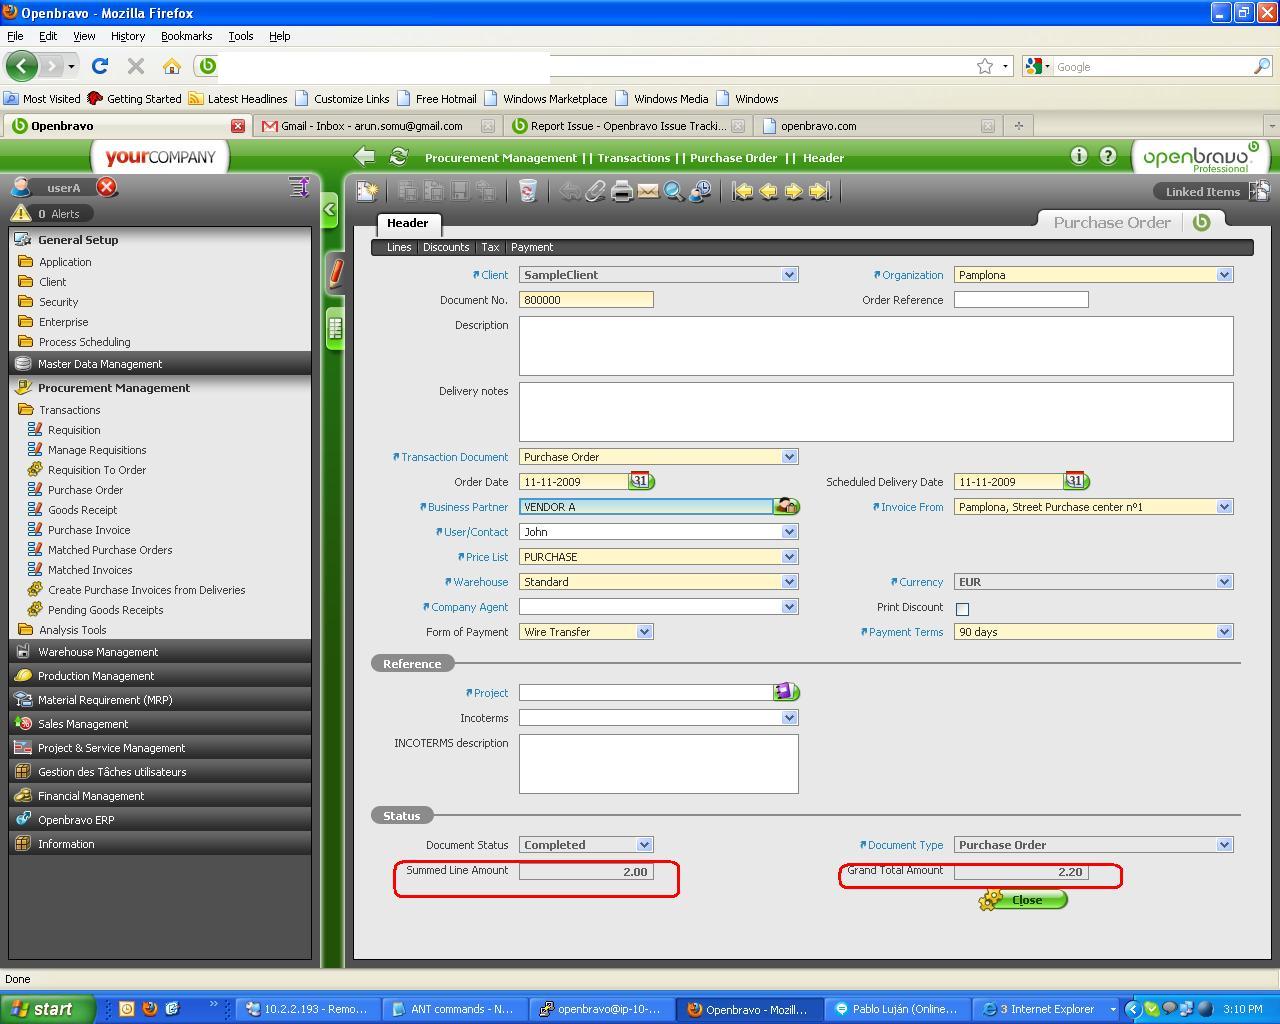This screenshot has height=1024, width=1280.
Task: Collapse the menu tree with top-right icon
Action: pos(298,187)
